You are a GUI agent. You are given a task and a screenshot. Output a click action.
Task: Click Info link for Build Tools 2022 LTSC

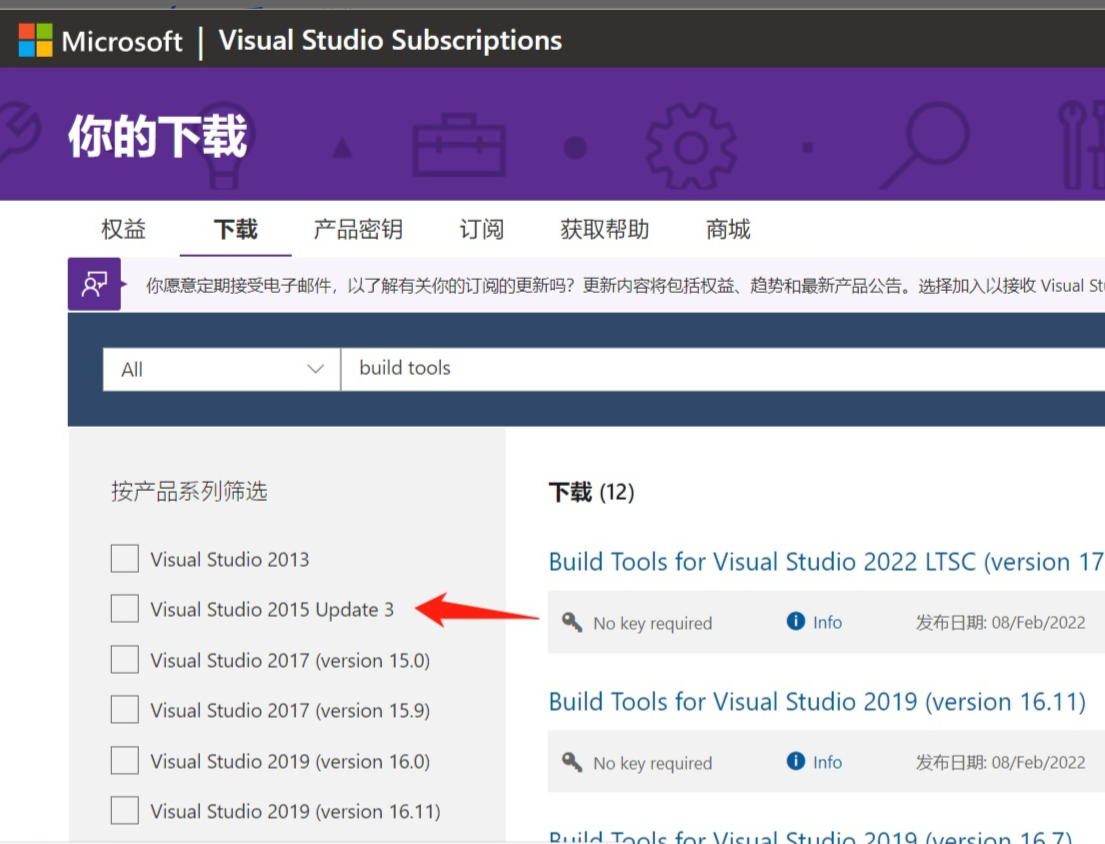[827, 622]
